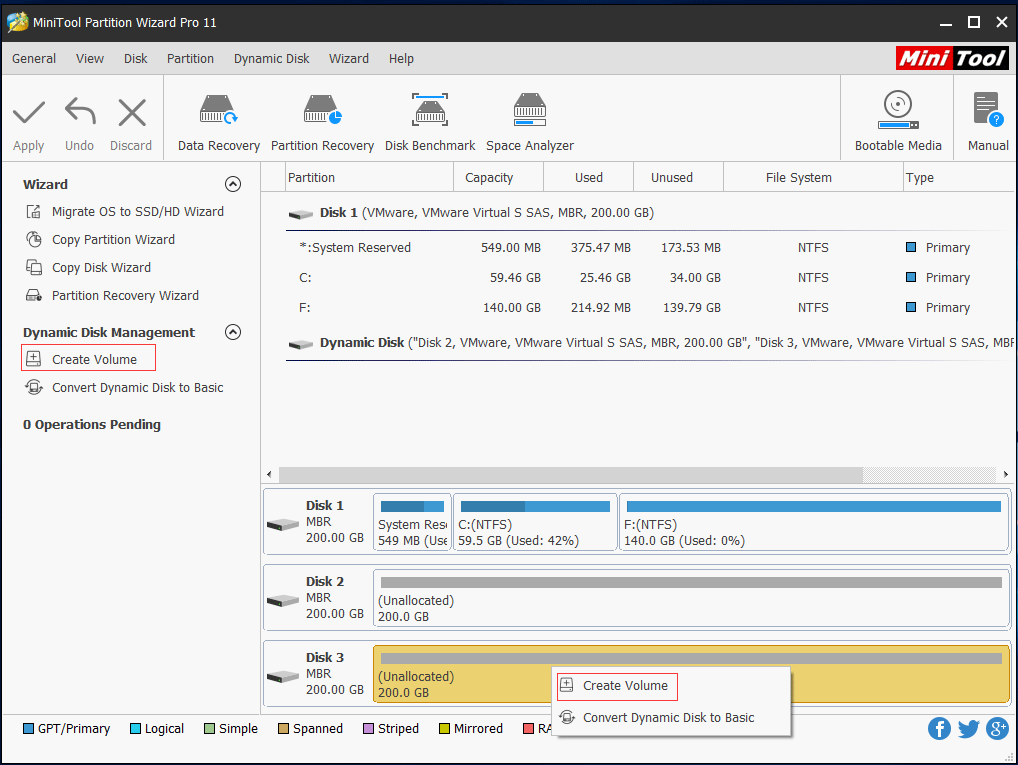Viewport: 1018px width, 765px height.
Task: Click the Unused column header
Action: pos(678,177)
